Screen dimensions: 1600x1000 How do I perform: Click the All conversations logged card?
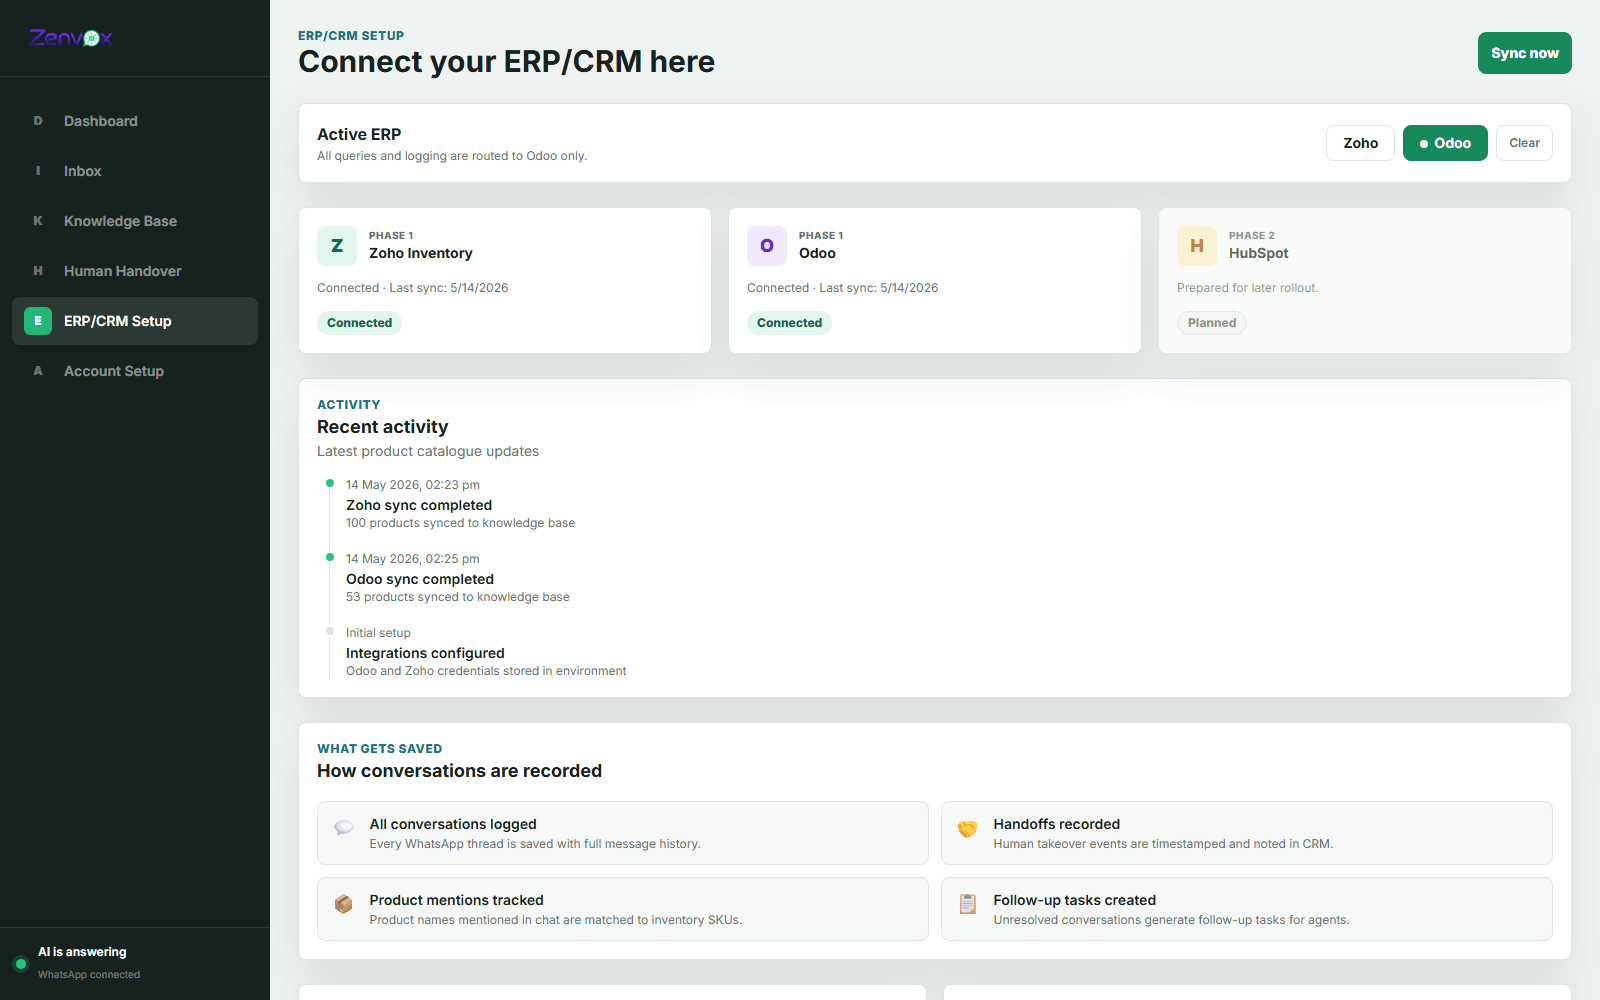click(623, 833)
